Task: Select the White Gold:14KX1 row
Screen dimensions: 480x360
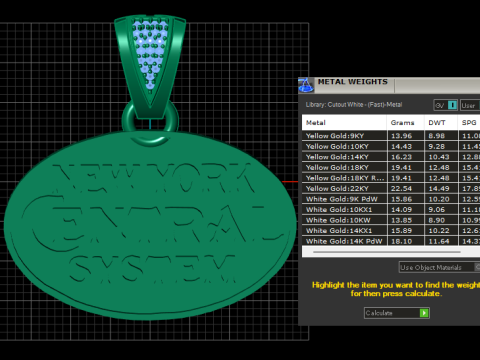Action: (x=391, y=230)
